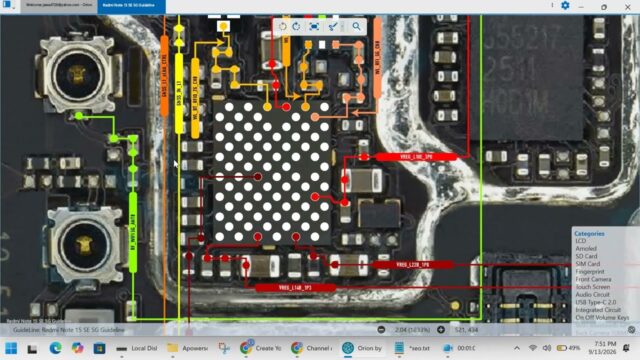Open Microsoft Store from taskbar

99,348
